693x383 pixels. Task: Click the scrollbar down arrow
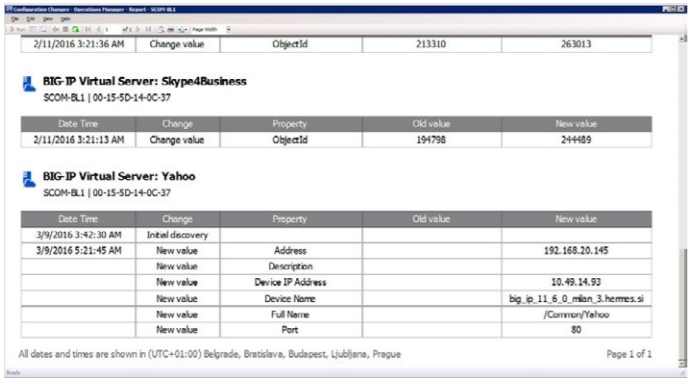coord(683,363)
